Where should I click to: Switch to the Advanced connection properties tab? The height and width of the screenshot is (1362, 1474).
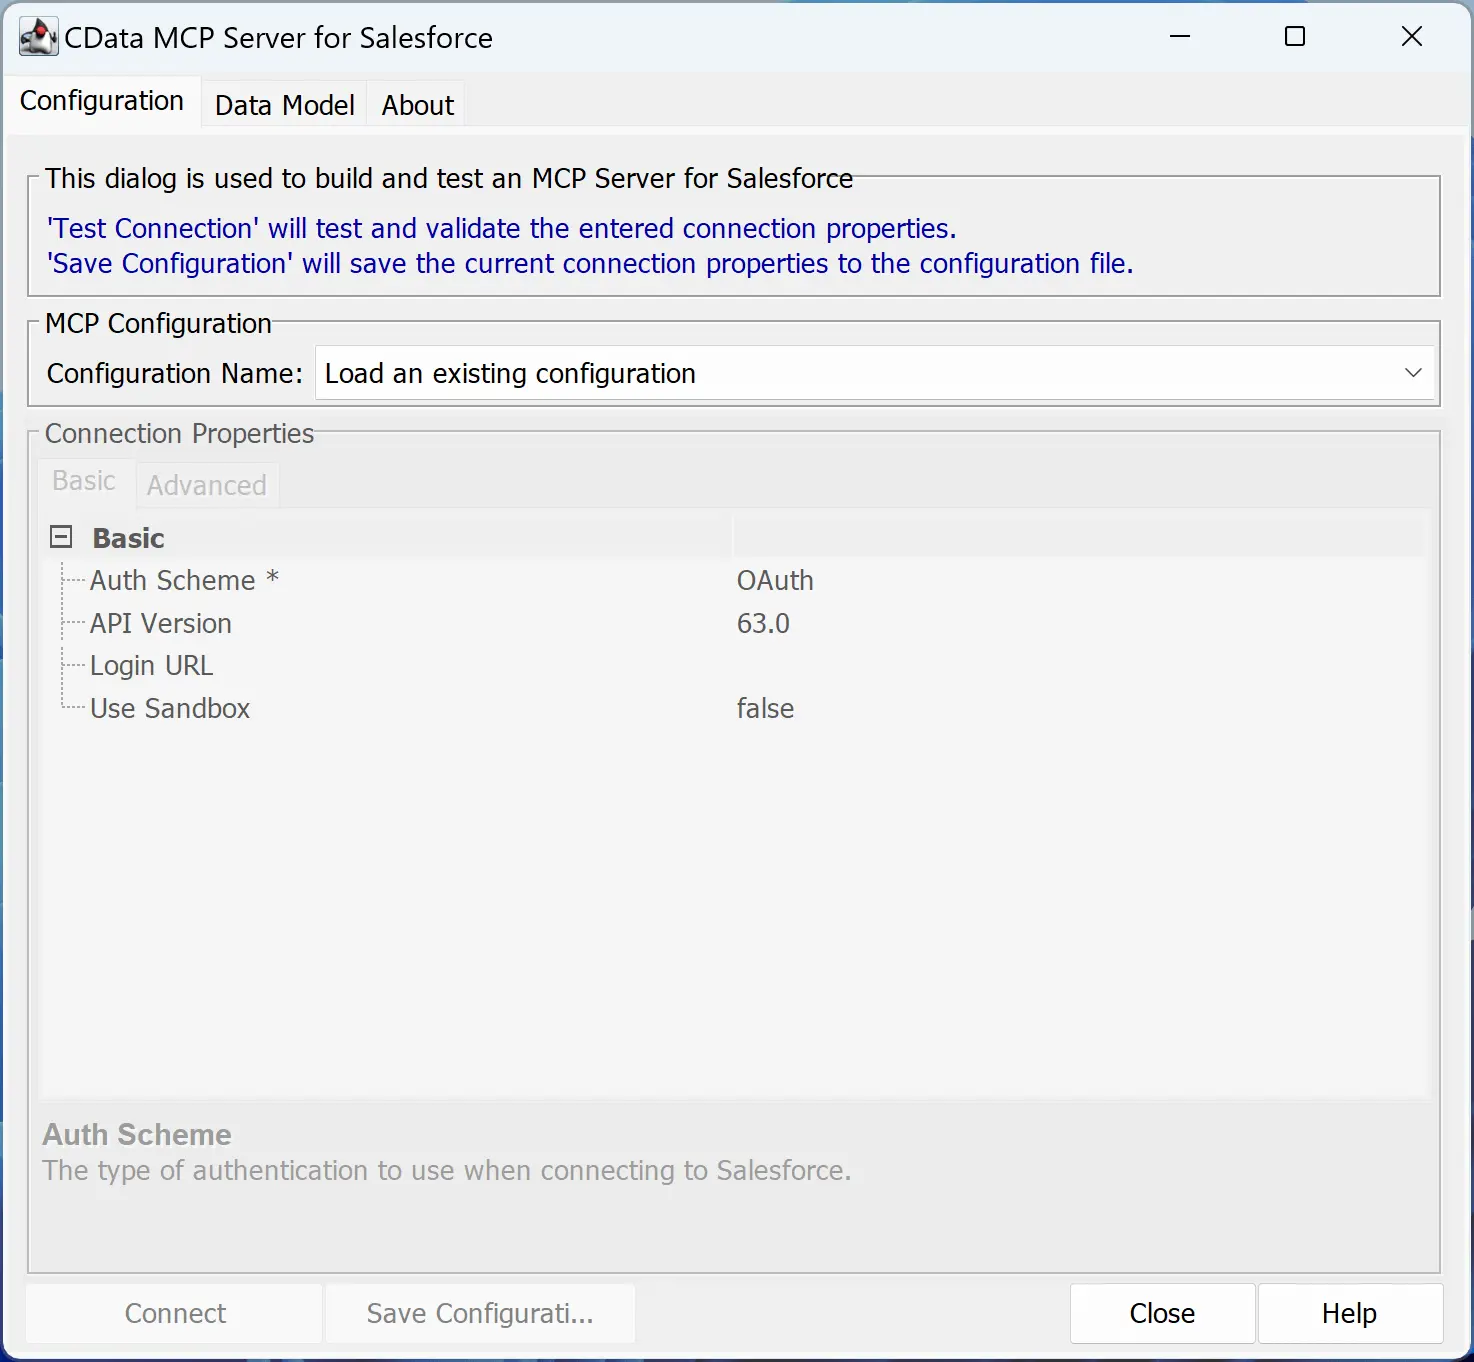(x=206, y=485)
